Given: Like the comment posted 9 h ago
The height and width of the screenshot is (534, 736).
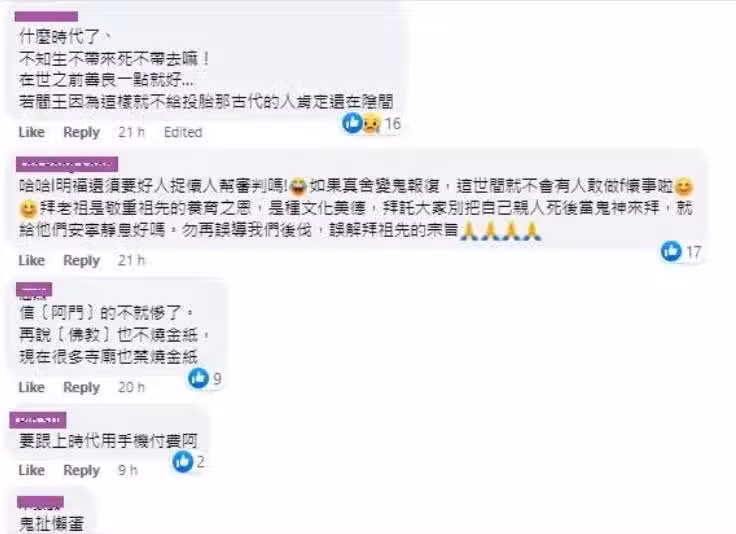Looking at the screenshot, I should point(31,470).
